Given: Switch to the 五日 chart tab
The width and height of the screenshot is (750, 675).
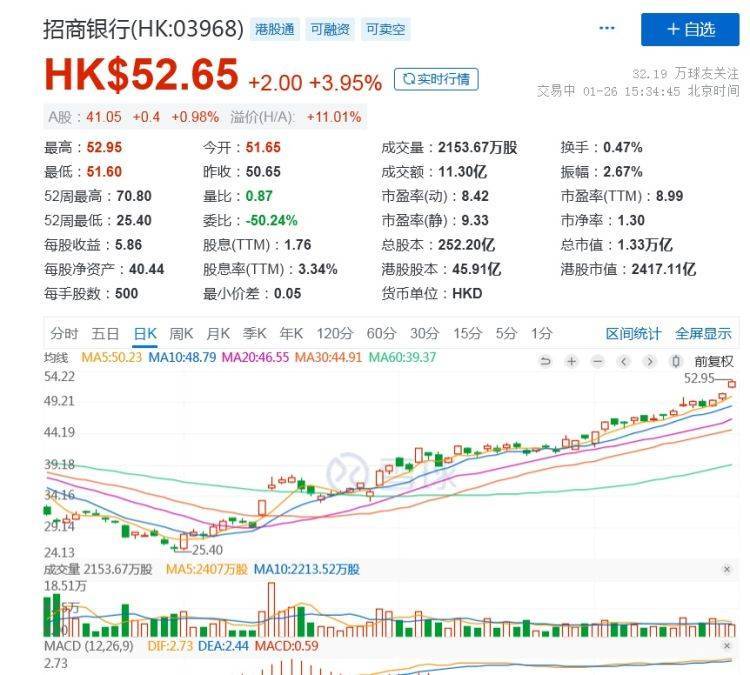Looking at the screenshot, I should tap(105, 333).
